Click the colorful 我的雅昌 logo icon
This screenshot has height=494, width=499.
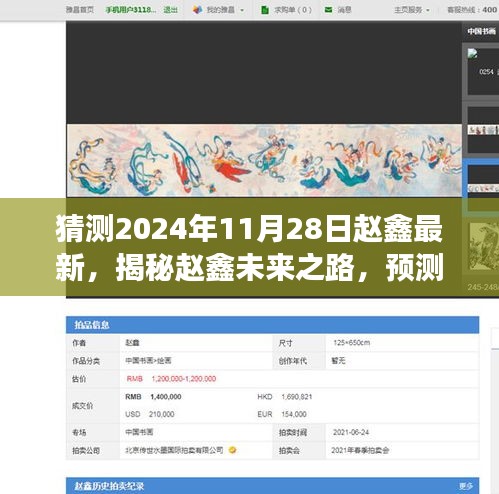tap(197, 10)
